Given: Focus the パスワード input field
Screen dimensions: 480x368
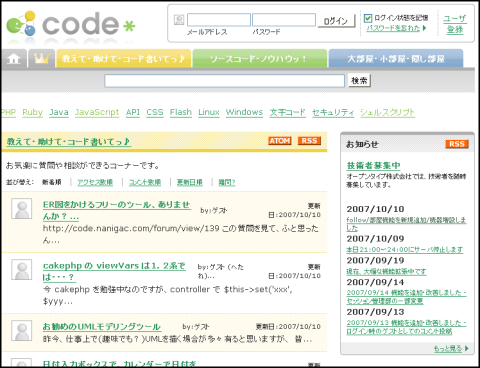Looking at the screenshot, I should (284, 20).
